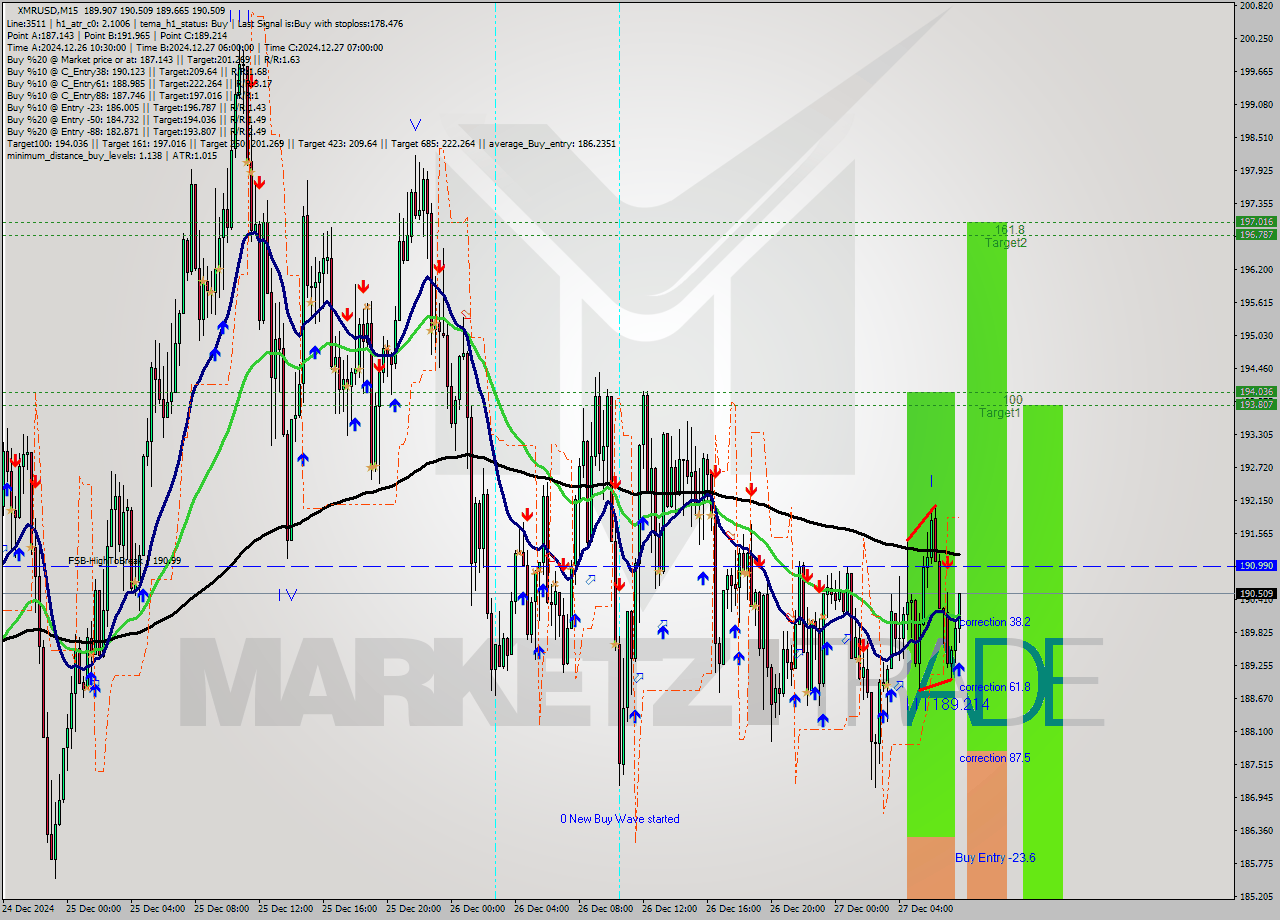Click the 185.205 price axis value
Image resolution: width=1280 pixels, height=920 pixels.
coord(1256,897)
